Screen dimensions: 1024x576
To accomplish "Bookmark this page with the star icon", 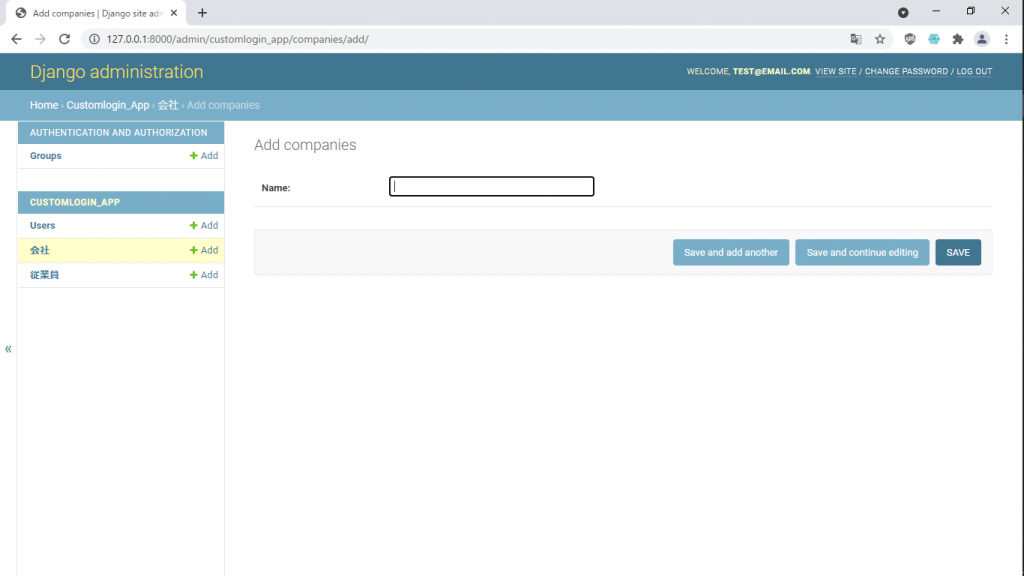I will point(880,39).
